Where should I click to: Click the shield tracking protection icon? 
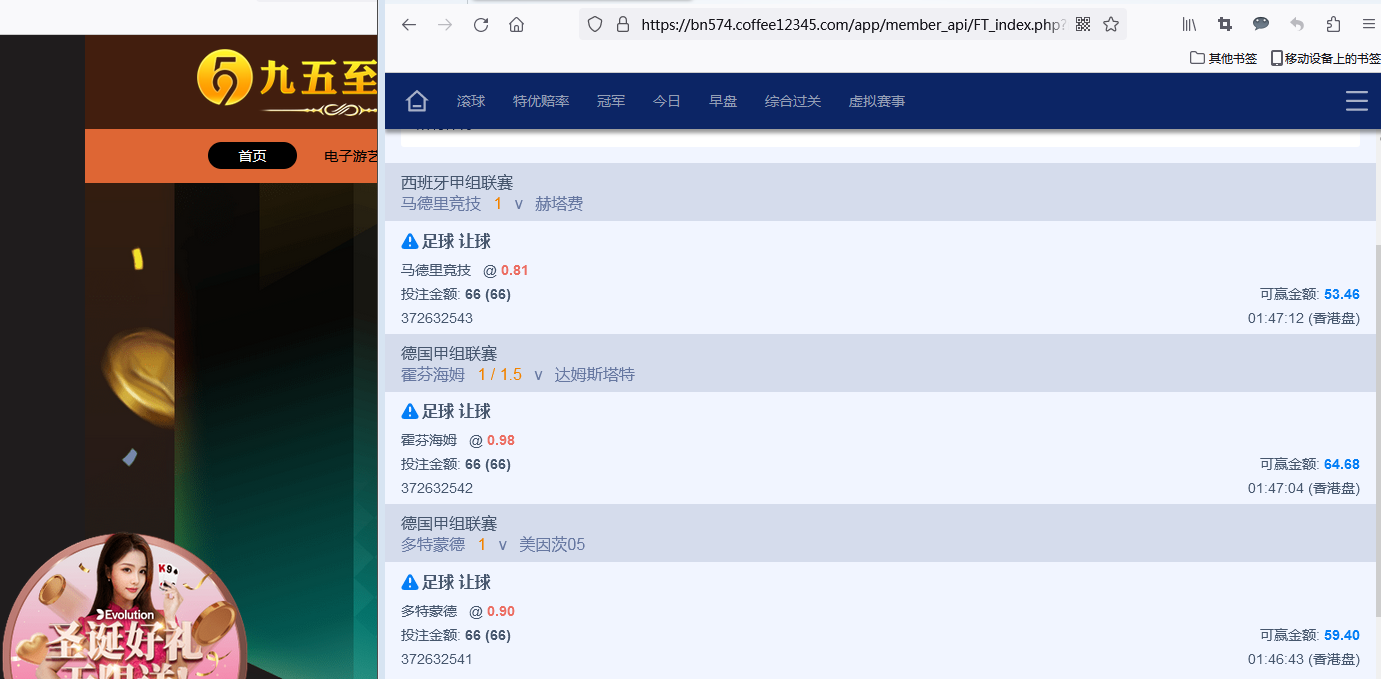(x=595, y=25)
